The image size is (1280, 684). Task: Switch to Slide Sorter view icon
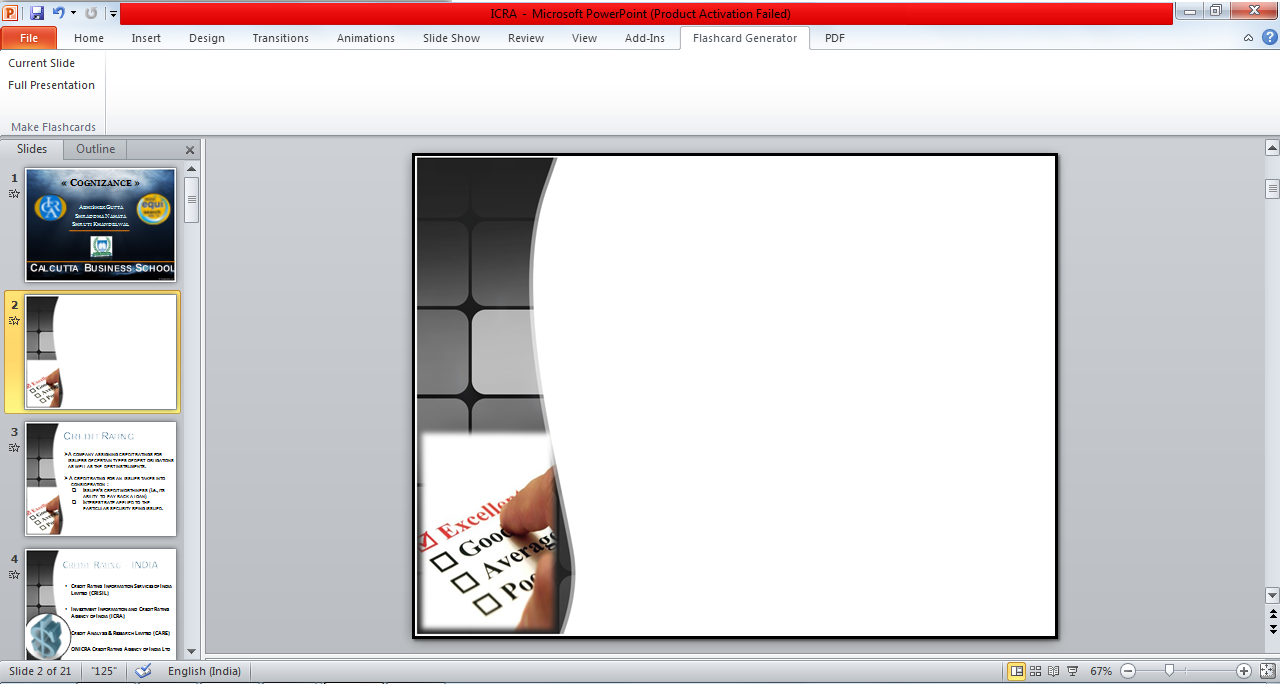tap(1036, 671)
